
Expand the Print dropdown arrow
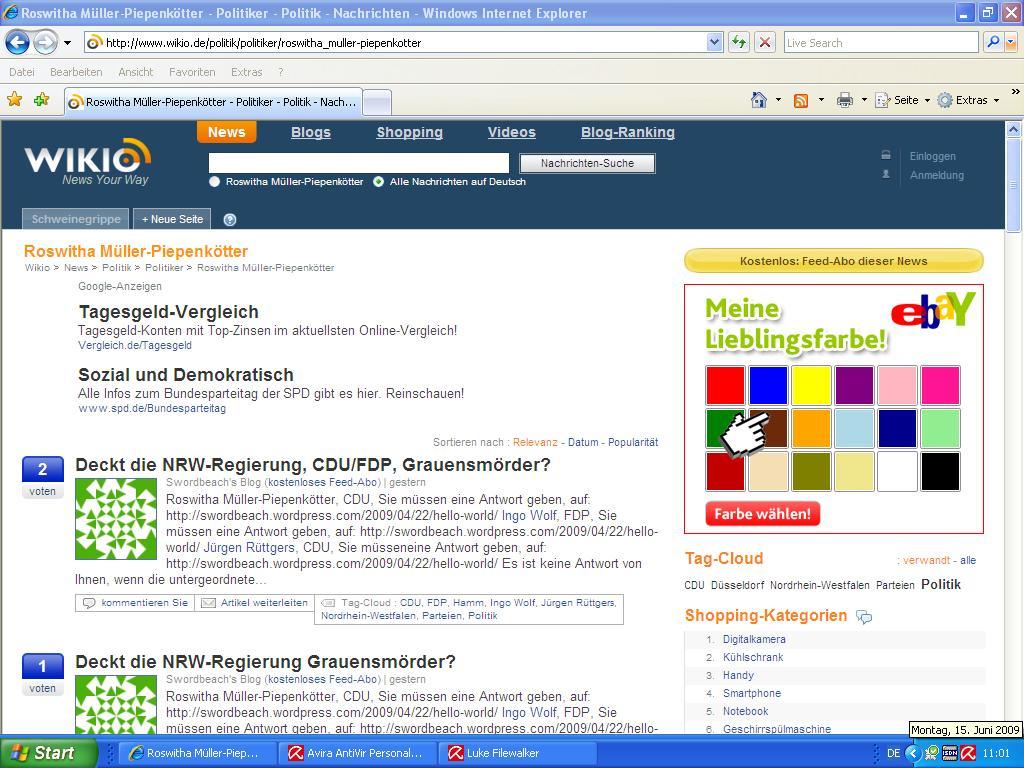coord(864,100)
